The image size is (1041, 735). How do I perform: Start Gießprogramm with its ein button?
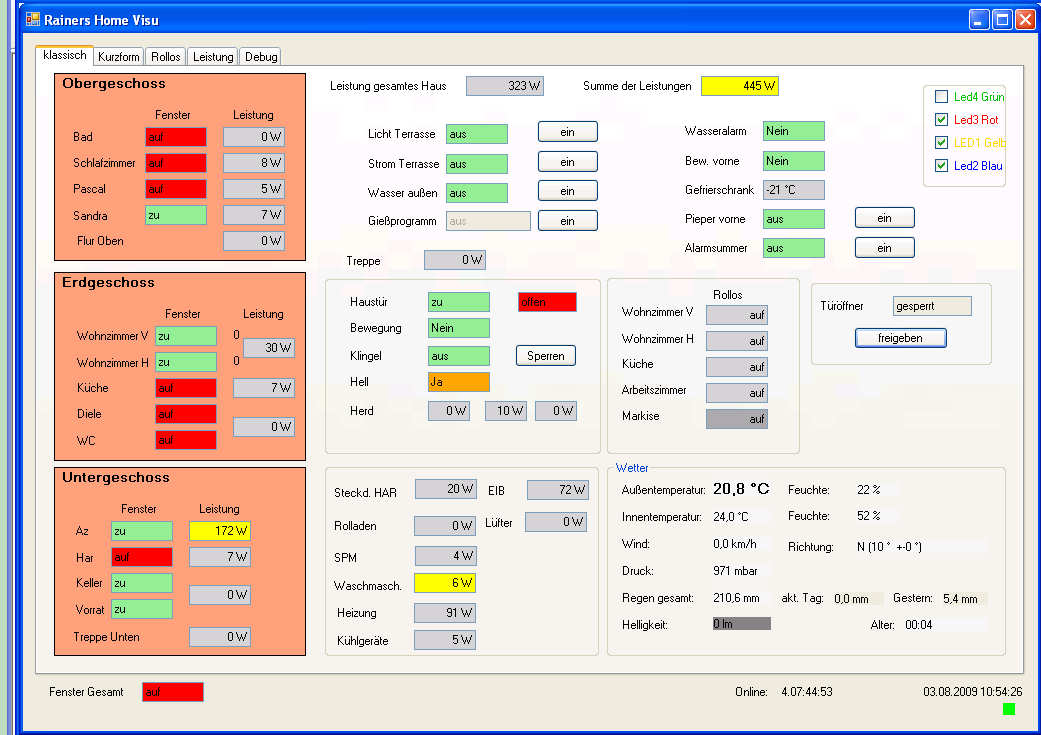tap(567, 221)
